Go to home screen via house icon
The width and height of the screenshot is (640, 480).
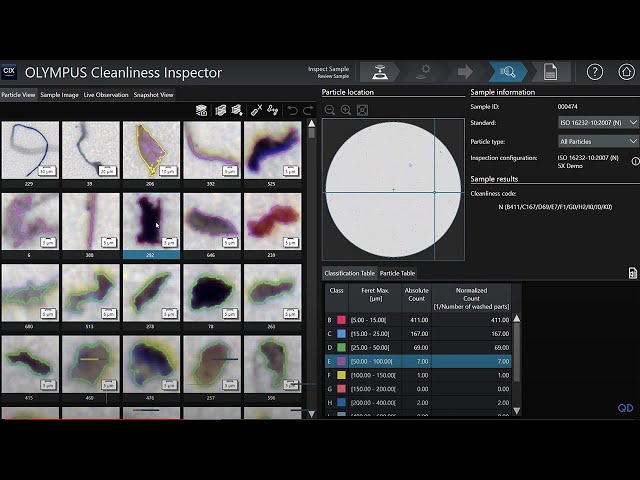[x=626, y=72]
